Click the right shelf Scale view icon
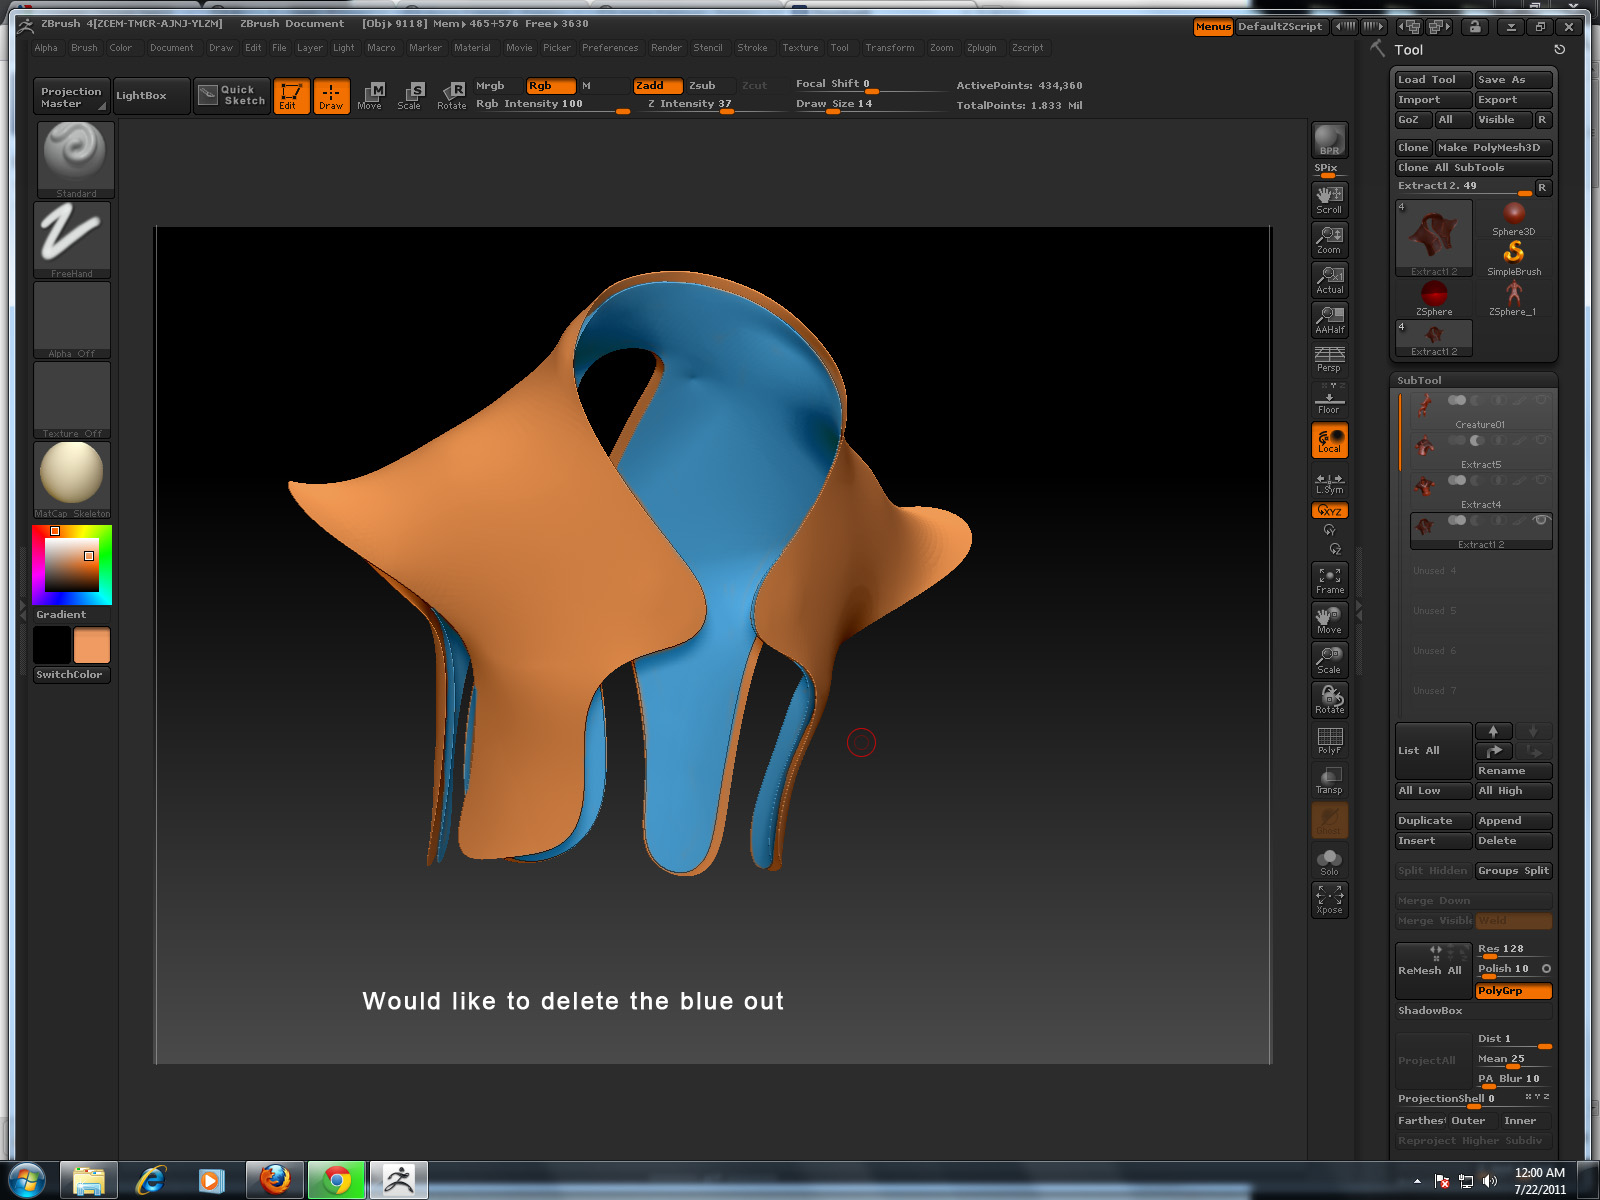The width and height of the screenshot is (1600, 1200). (x=1329, y=660)
